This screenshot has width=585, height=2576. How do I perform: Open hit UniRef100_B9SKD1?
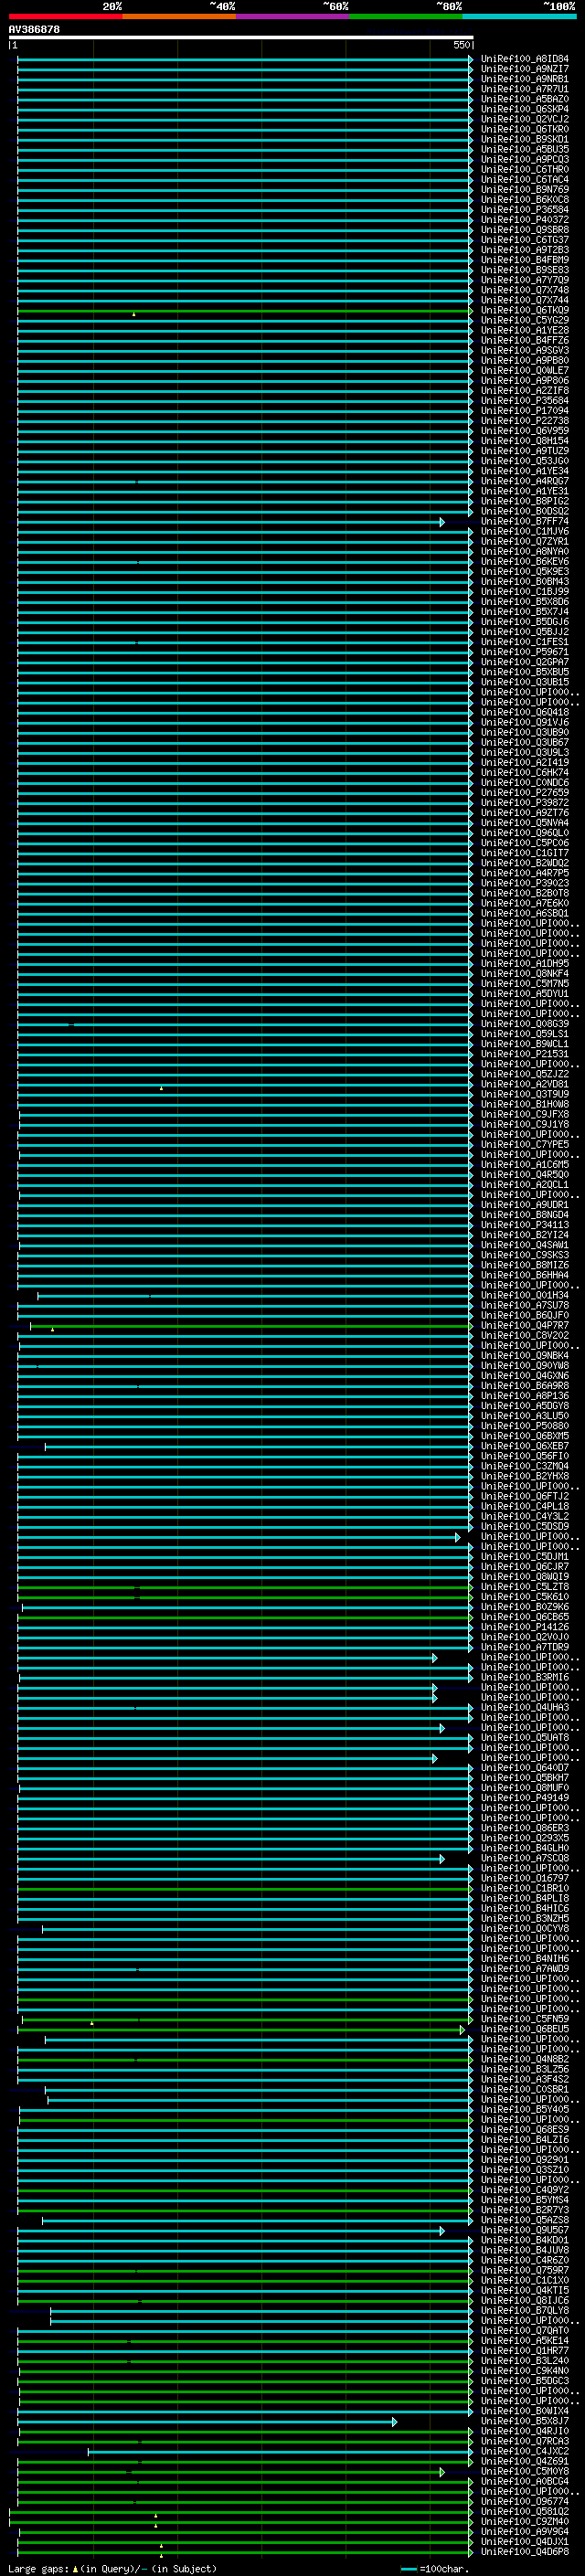pos(524,139)
